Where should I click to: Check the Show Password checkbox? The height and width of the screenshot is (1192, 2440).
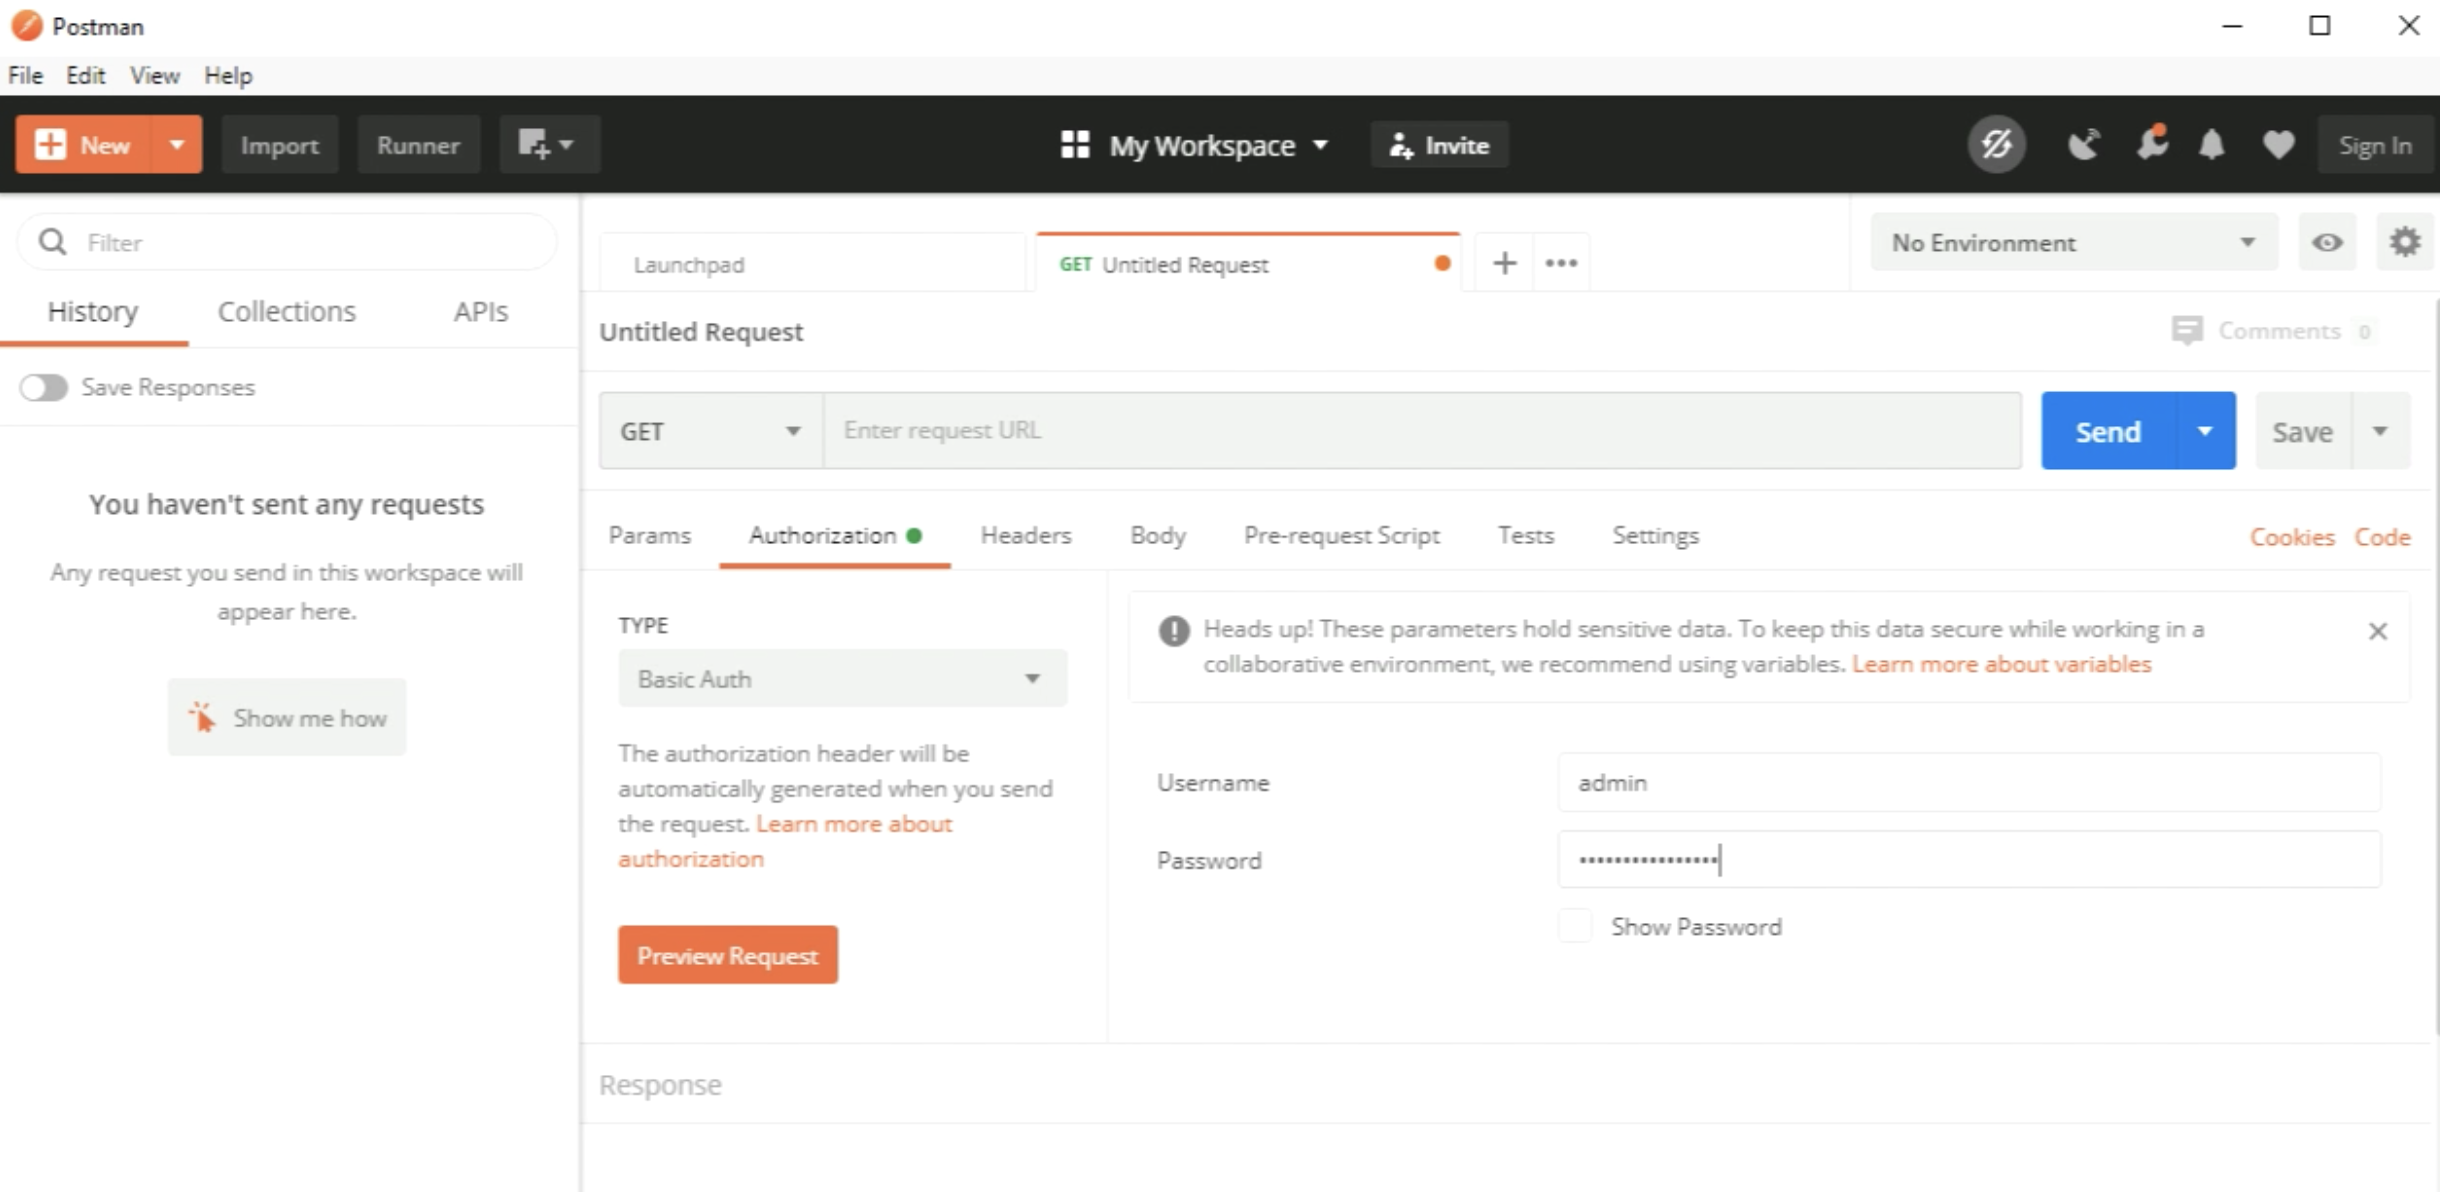coord(1575,926)
